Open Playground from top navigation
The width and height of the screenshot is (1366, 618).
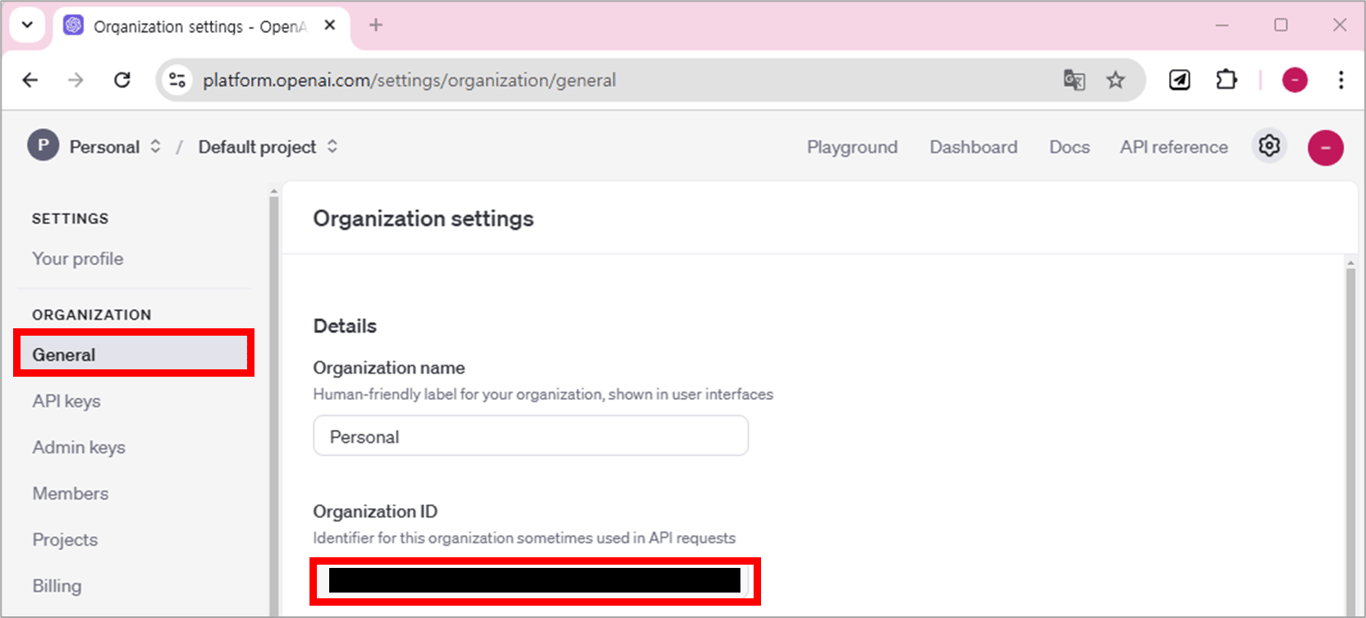852,147
